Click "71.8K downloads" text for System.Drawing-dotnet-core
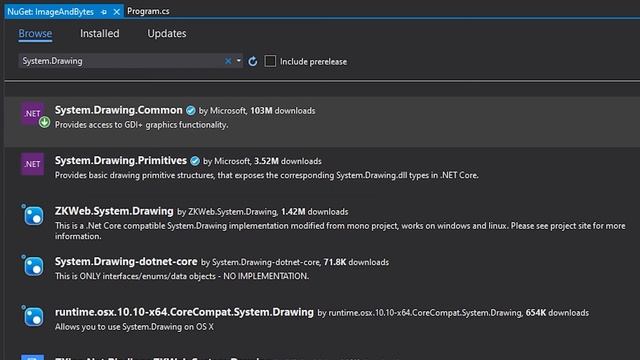640x360 pixels. [356, 262]
